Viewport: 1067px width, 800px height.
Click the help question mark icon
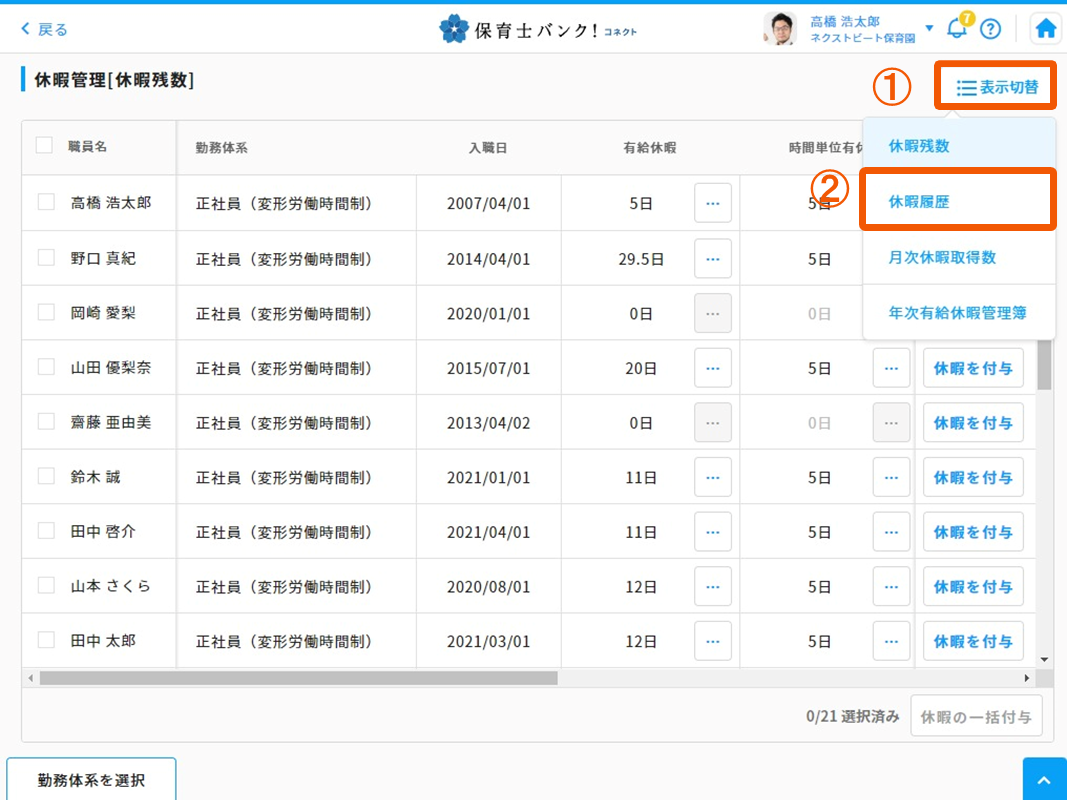pyautogui.click(x=990, y=28)
